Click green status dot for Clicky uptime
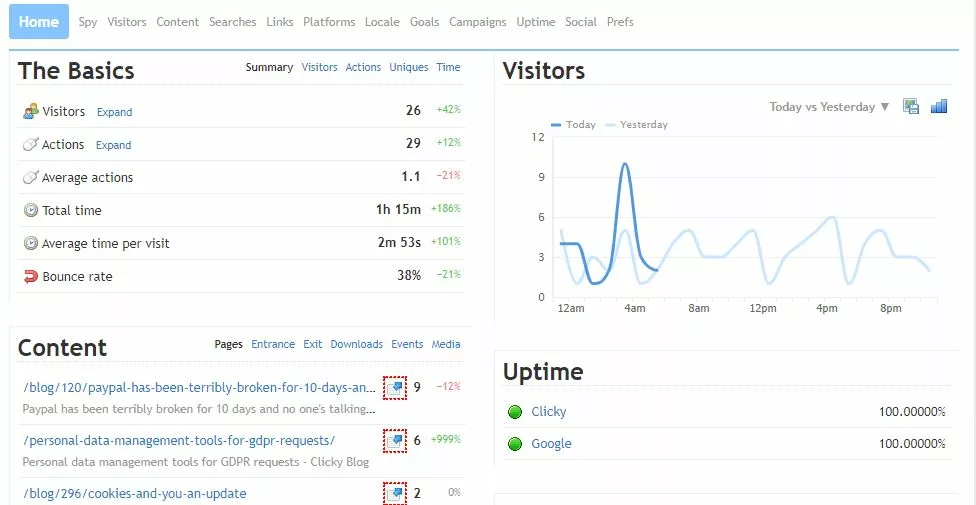976x505 pixels. 515,412
